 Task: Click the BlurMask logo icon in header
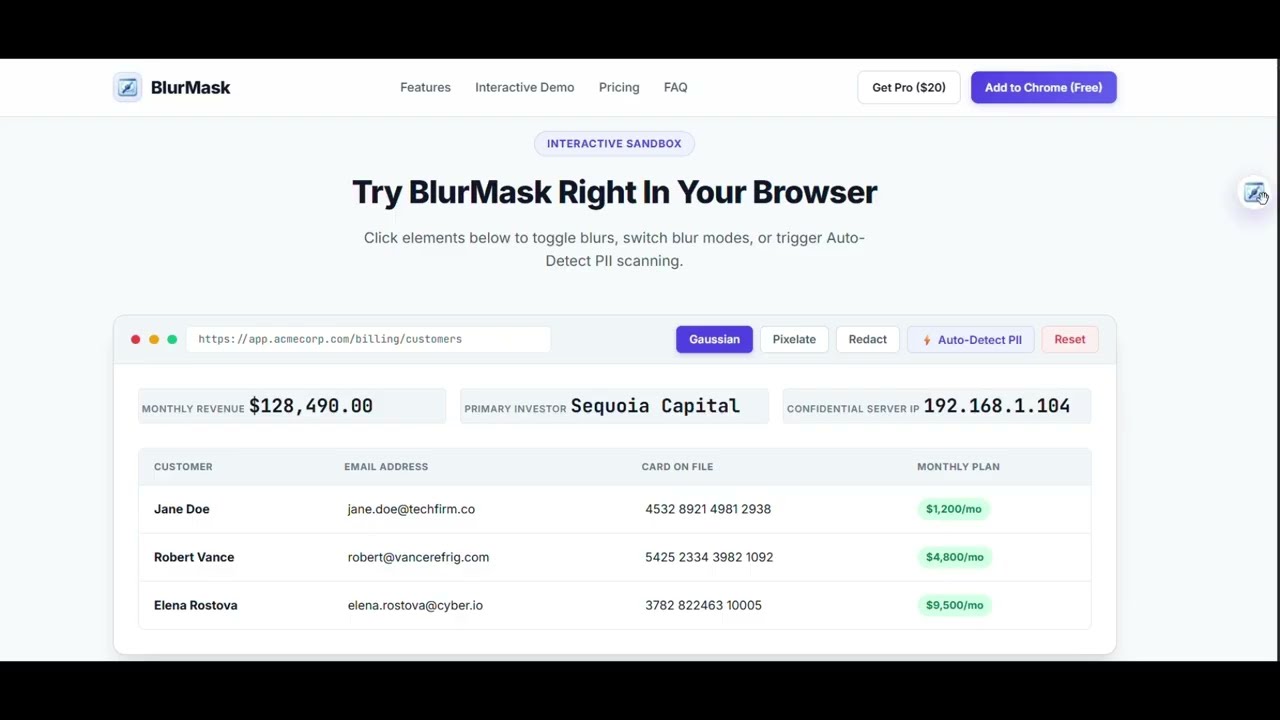point(127,87)
